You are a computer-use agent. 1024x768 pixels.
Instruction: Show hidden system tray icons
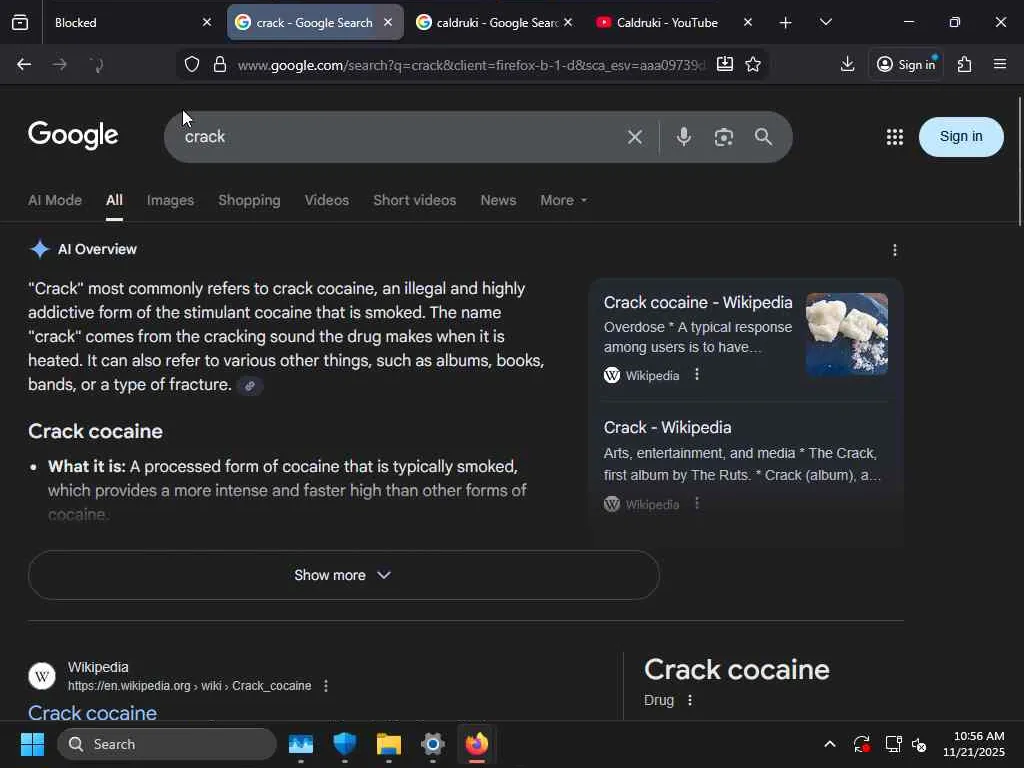(x=829, y=744)
